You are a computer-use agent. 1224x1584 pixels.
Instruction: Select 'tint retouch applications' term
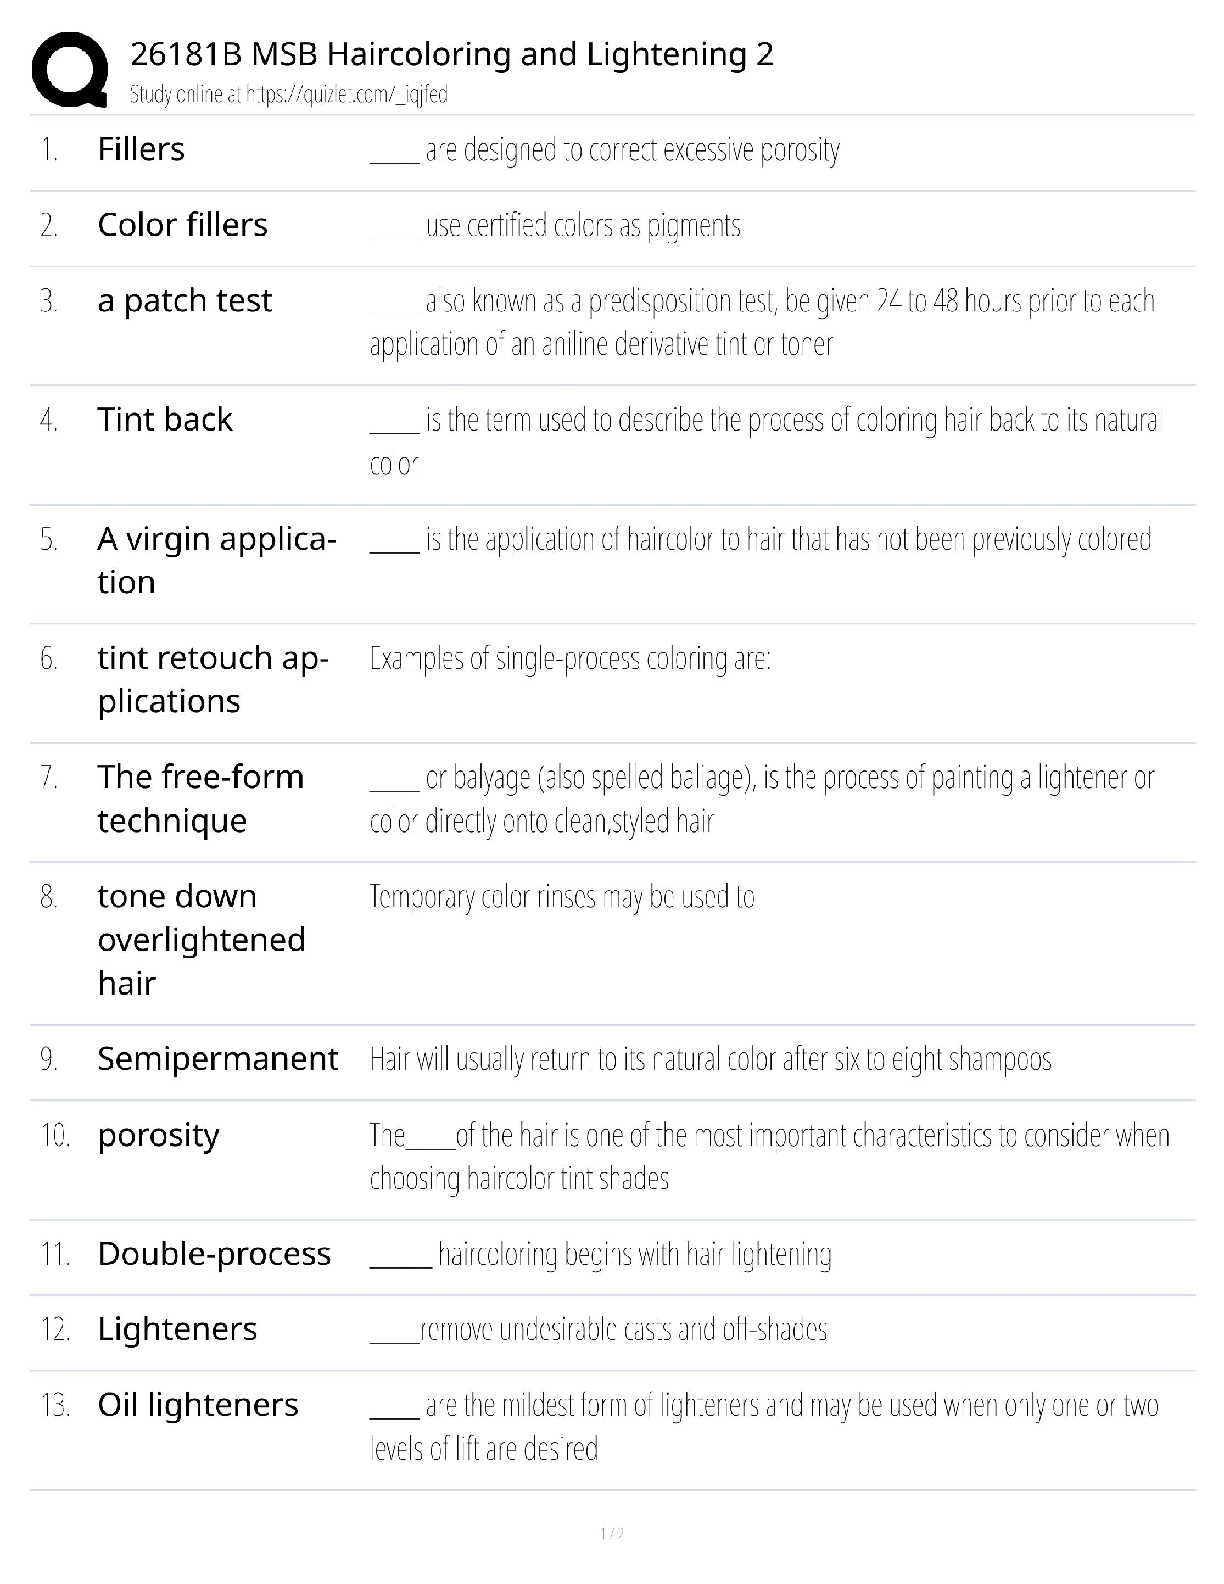click(x=212, y=679)
